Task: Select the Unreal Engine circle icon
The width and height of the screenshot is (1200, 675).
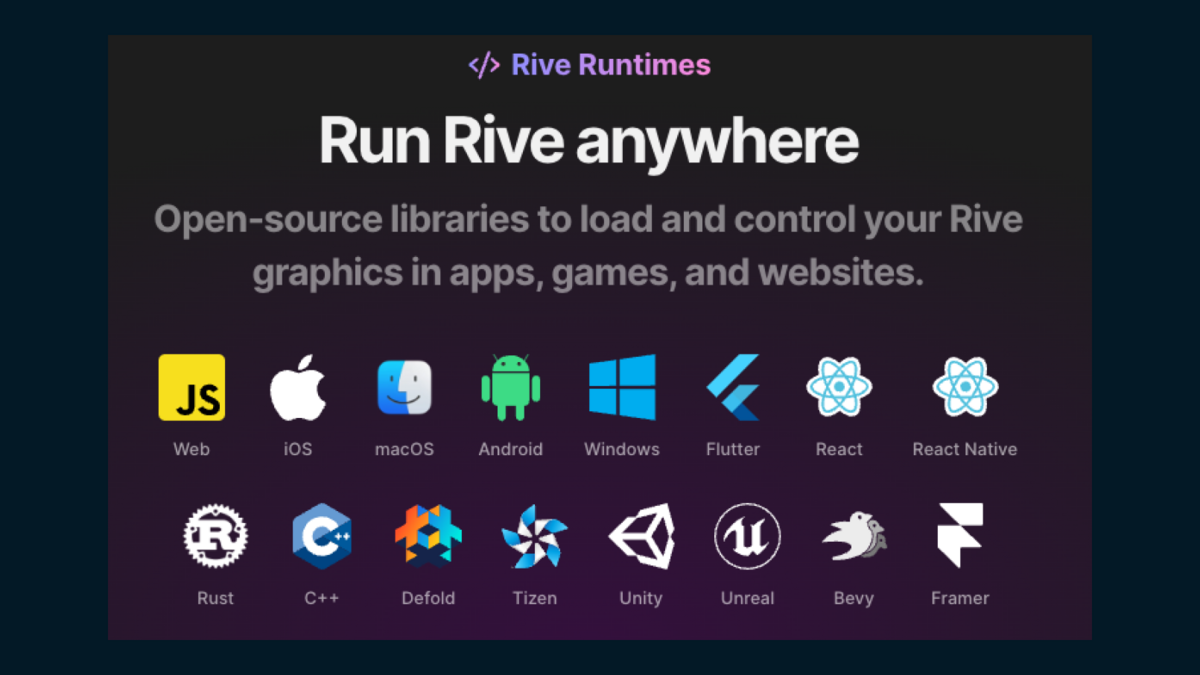Action: tap(748, 536)
